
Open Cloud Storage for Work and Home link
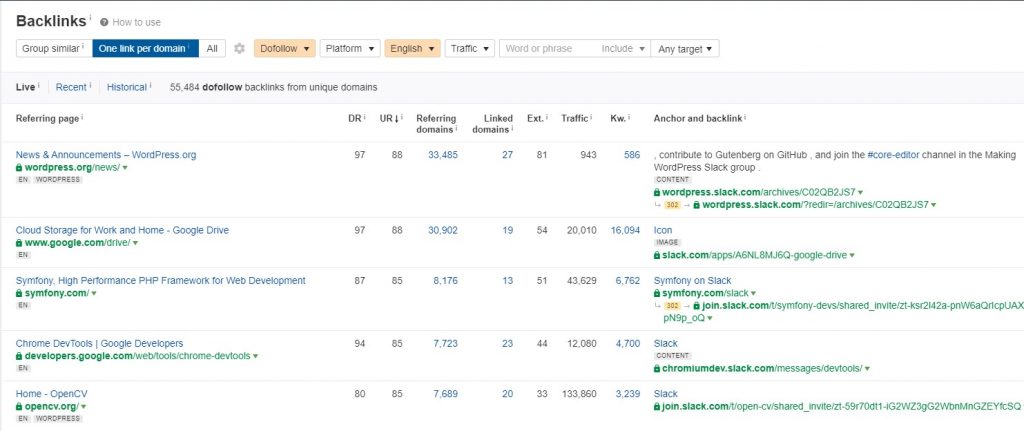point(122,230)
